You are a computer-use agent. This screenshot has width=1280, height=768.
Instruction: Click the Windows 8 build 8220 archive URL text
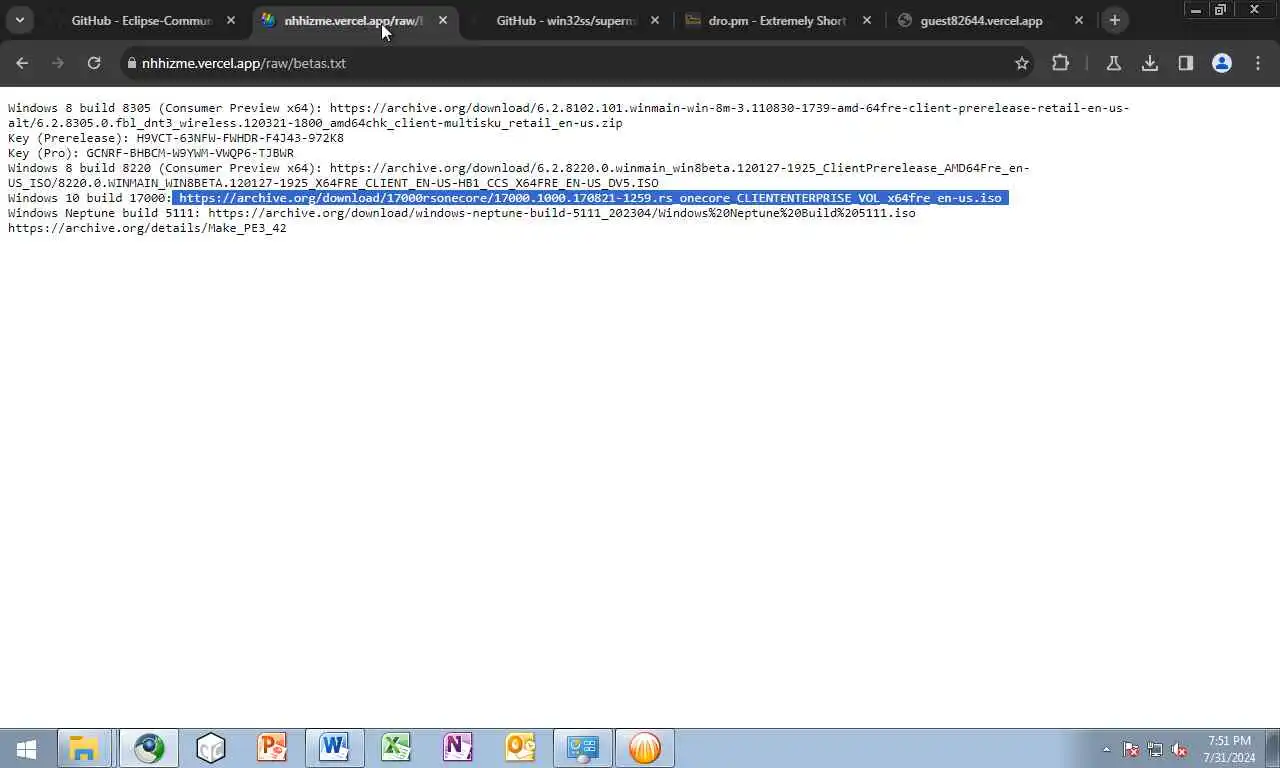pyautogui.click(x=519, y=175)
